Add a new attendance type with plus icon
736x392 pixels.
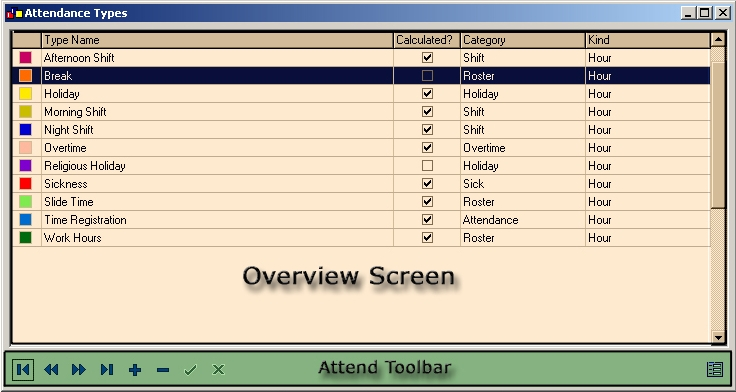[x=135, y=370]
